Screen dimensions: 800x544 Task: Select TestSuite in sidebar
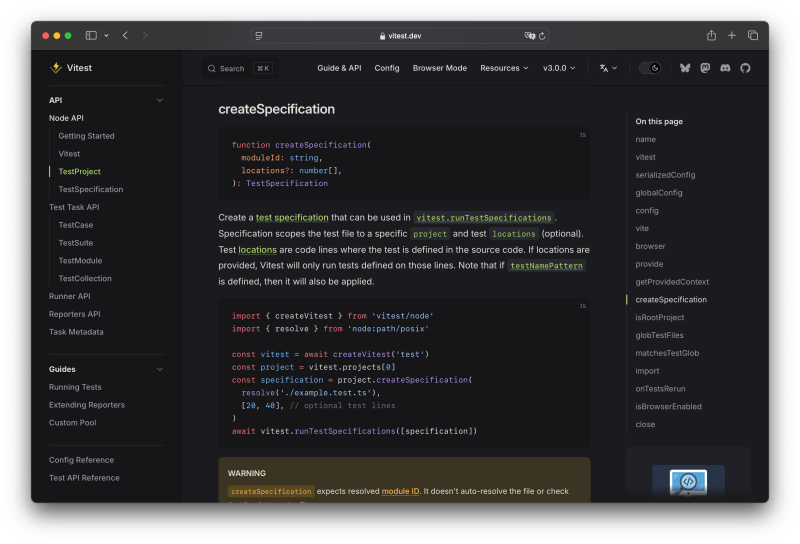tap(76, 243)
